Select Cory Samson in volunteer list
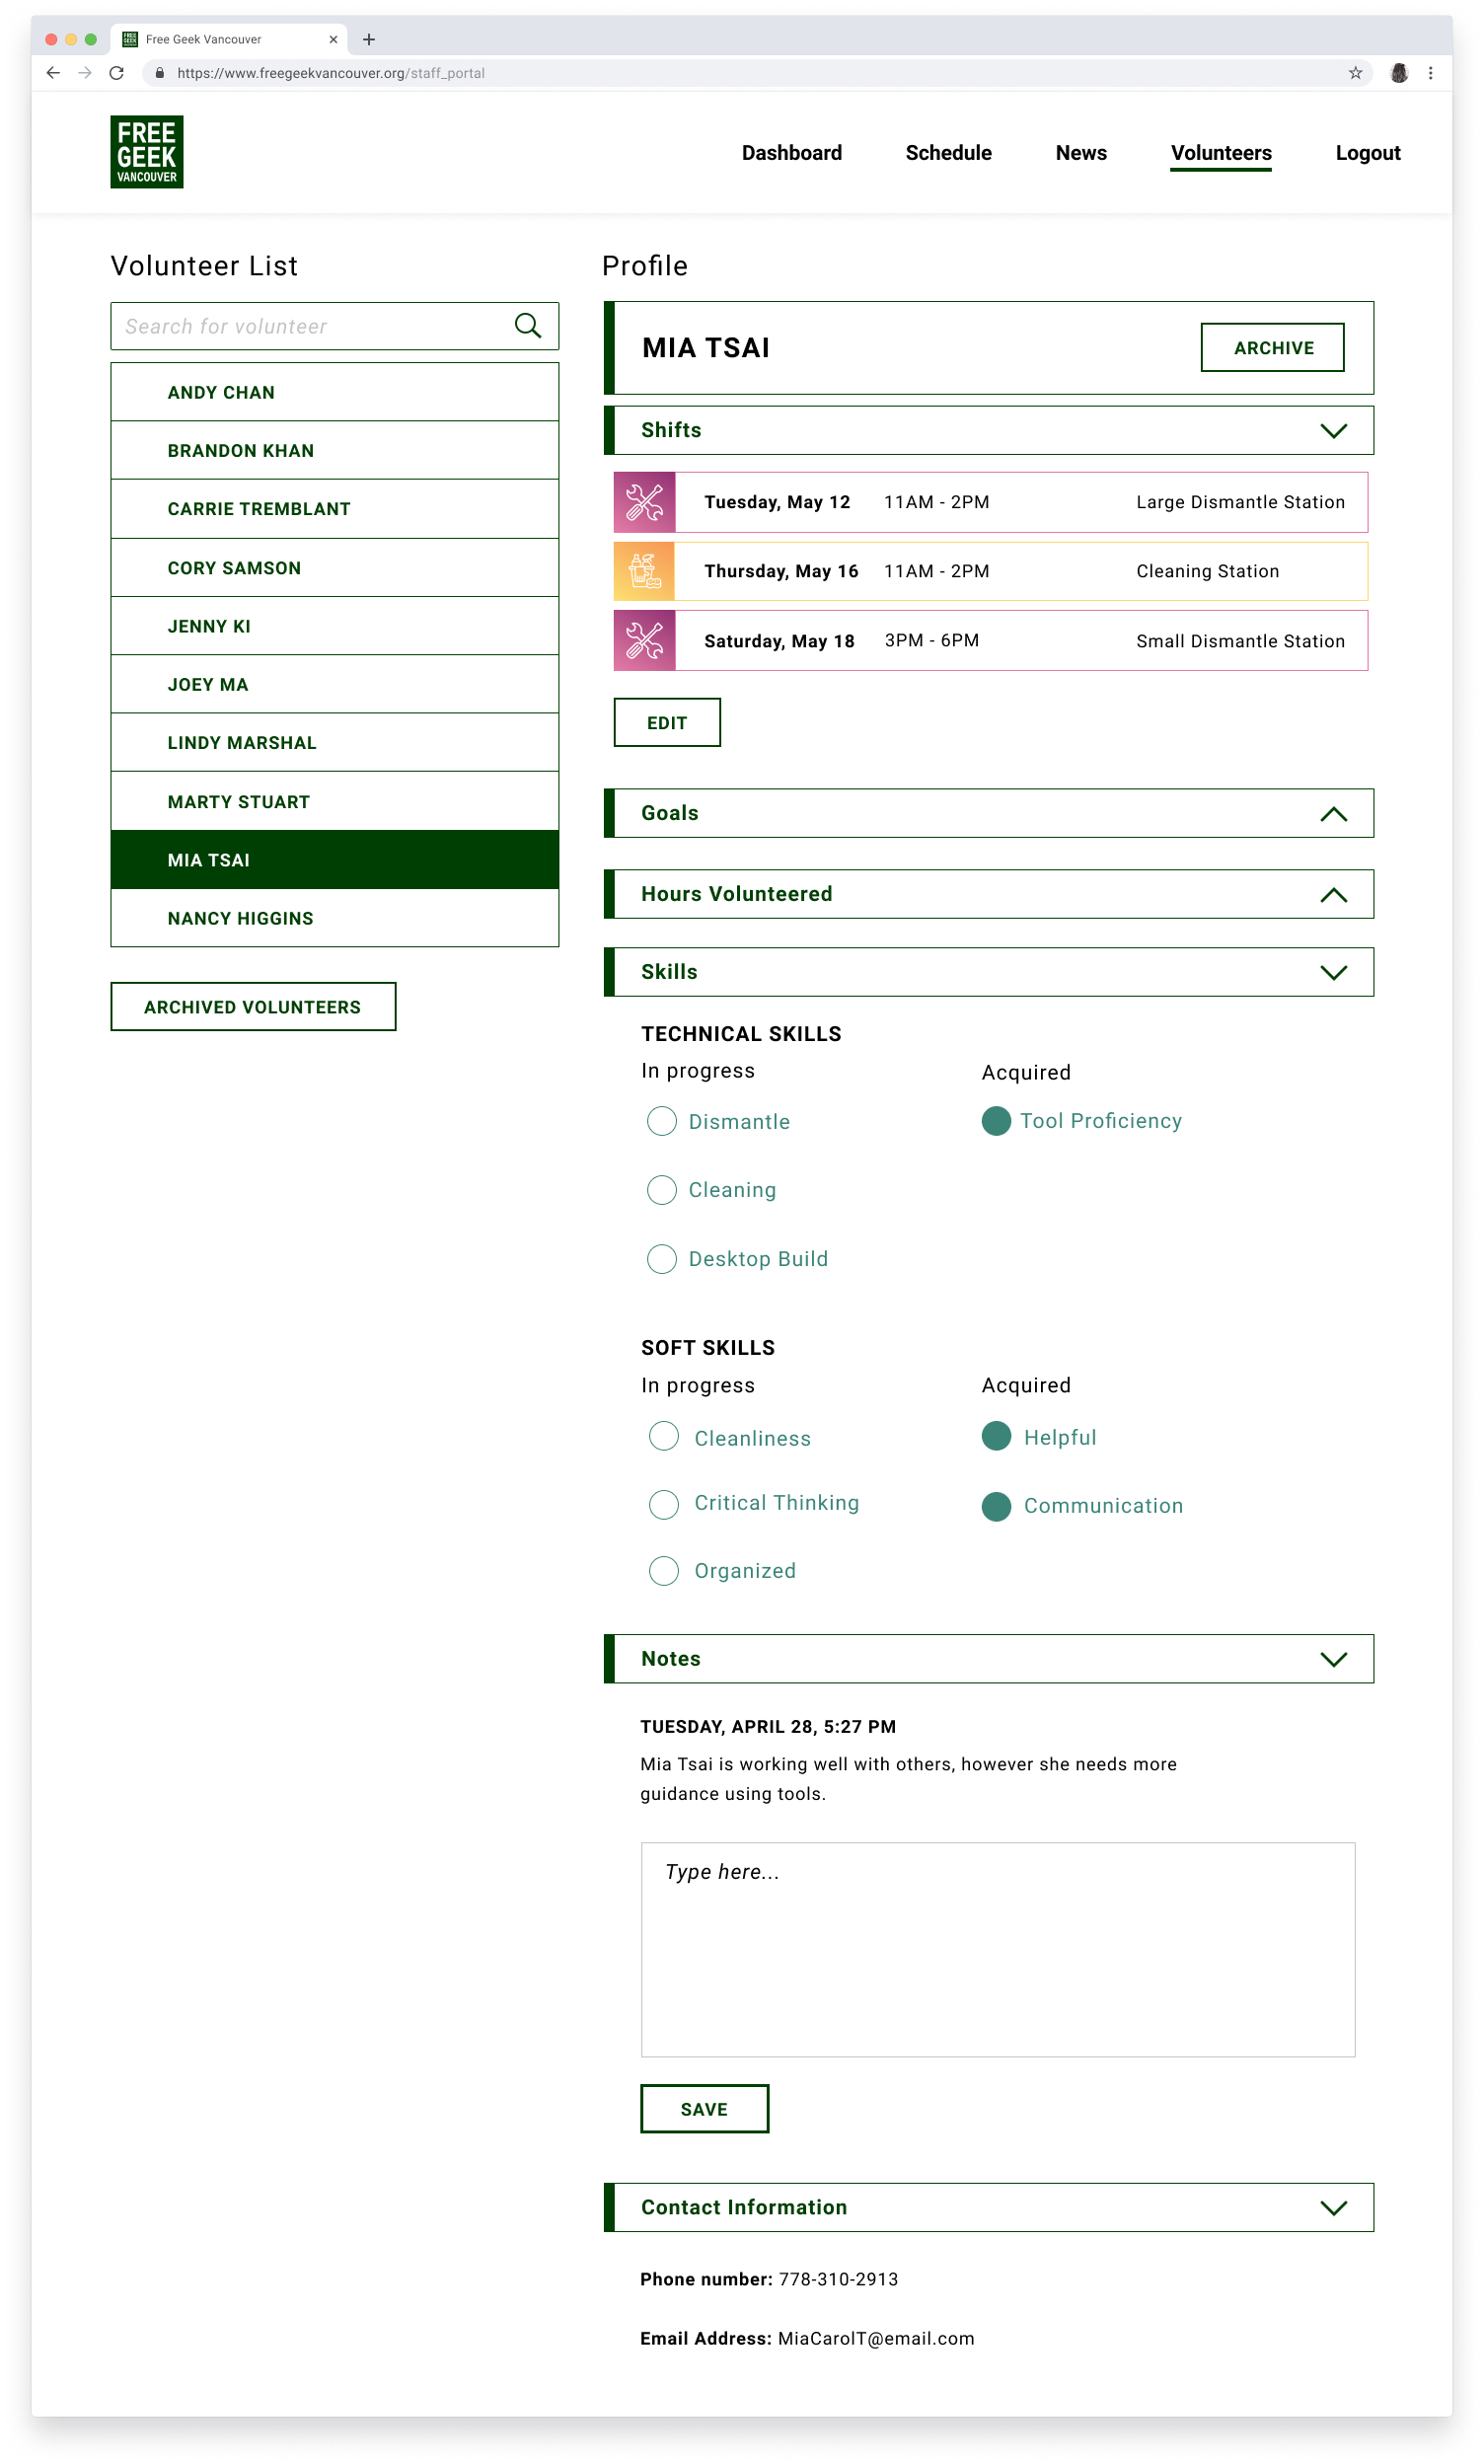1484x2464 pixels. pyautogui.click(x=335, y=568)
